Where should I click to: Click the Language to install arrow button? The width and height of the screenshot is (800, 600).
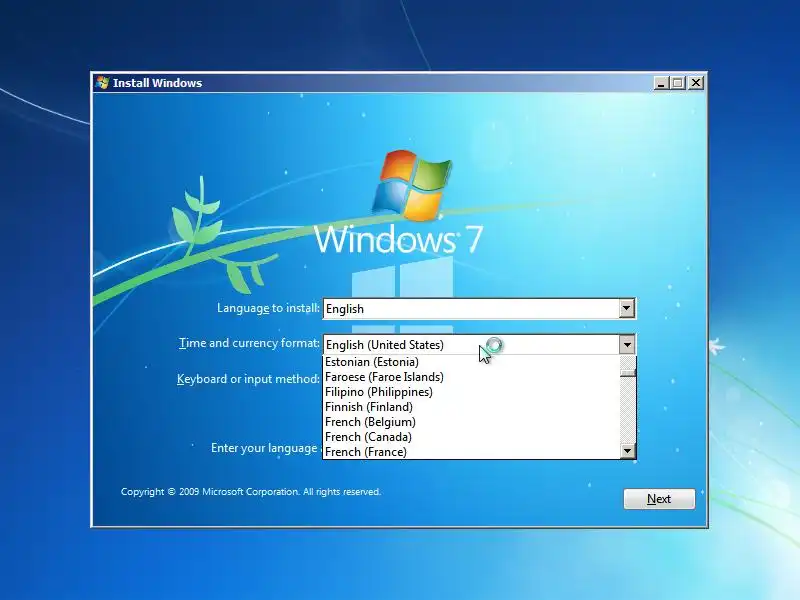(627, 309)
